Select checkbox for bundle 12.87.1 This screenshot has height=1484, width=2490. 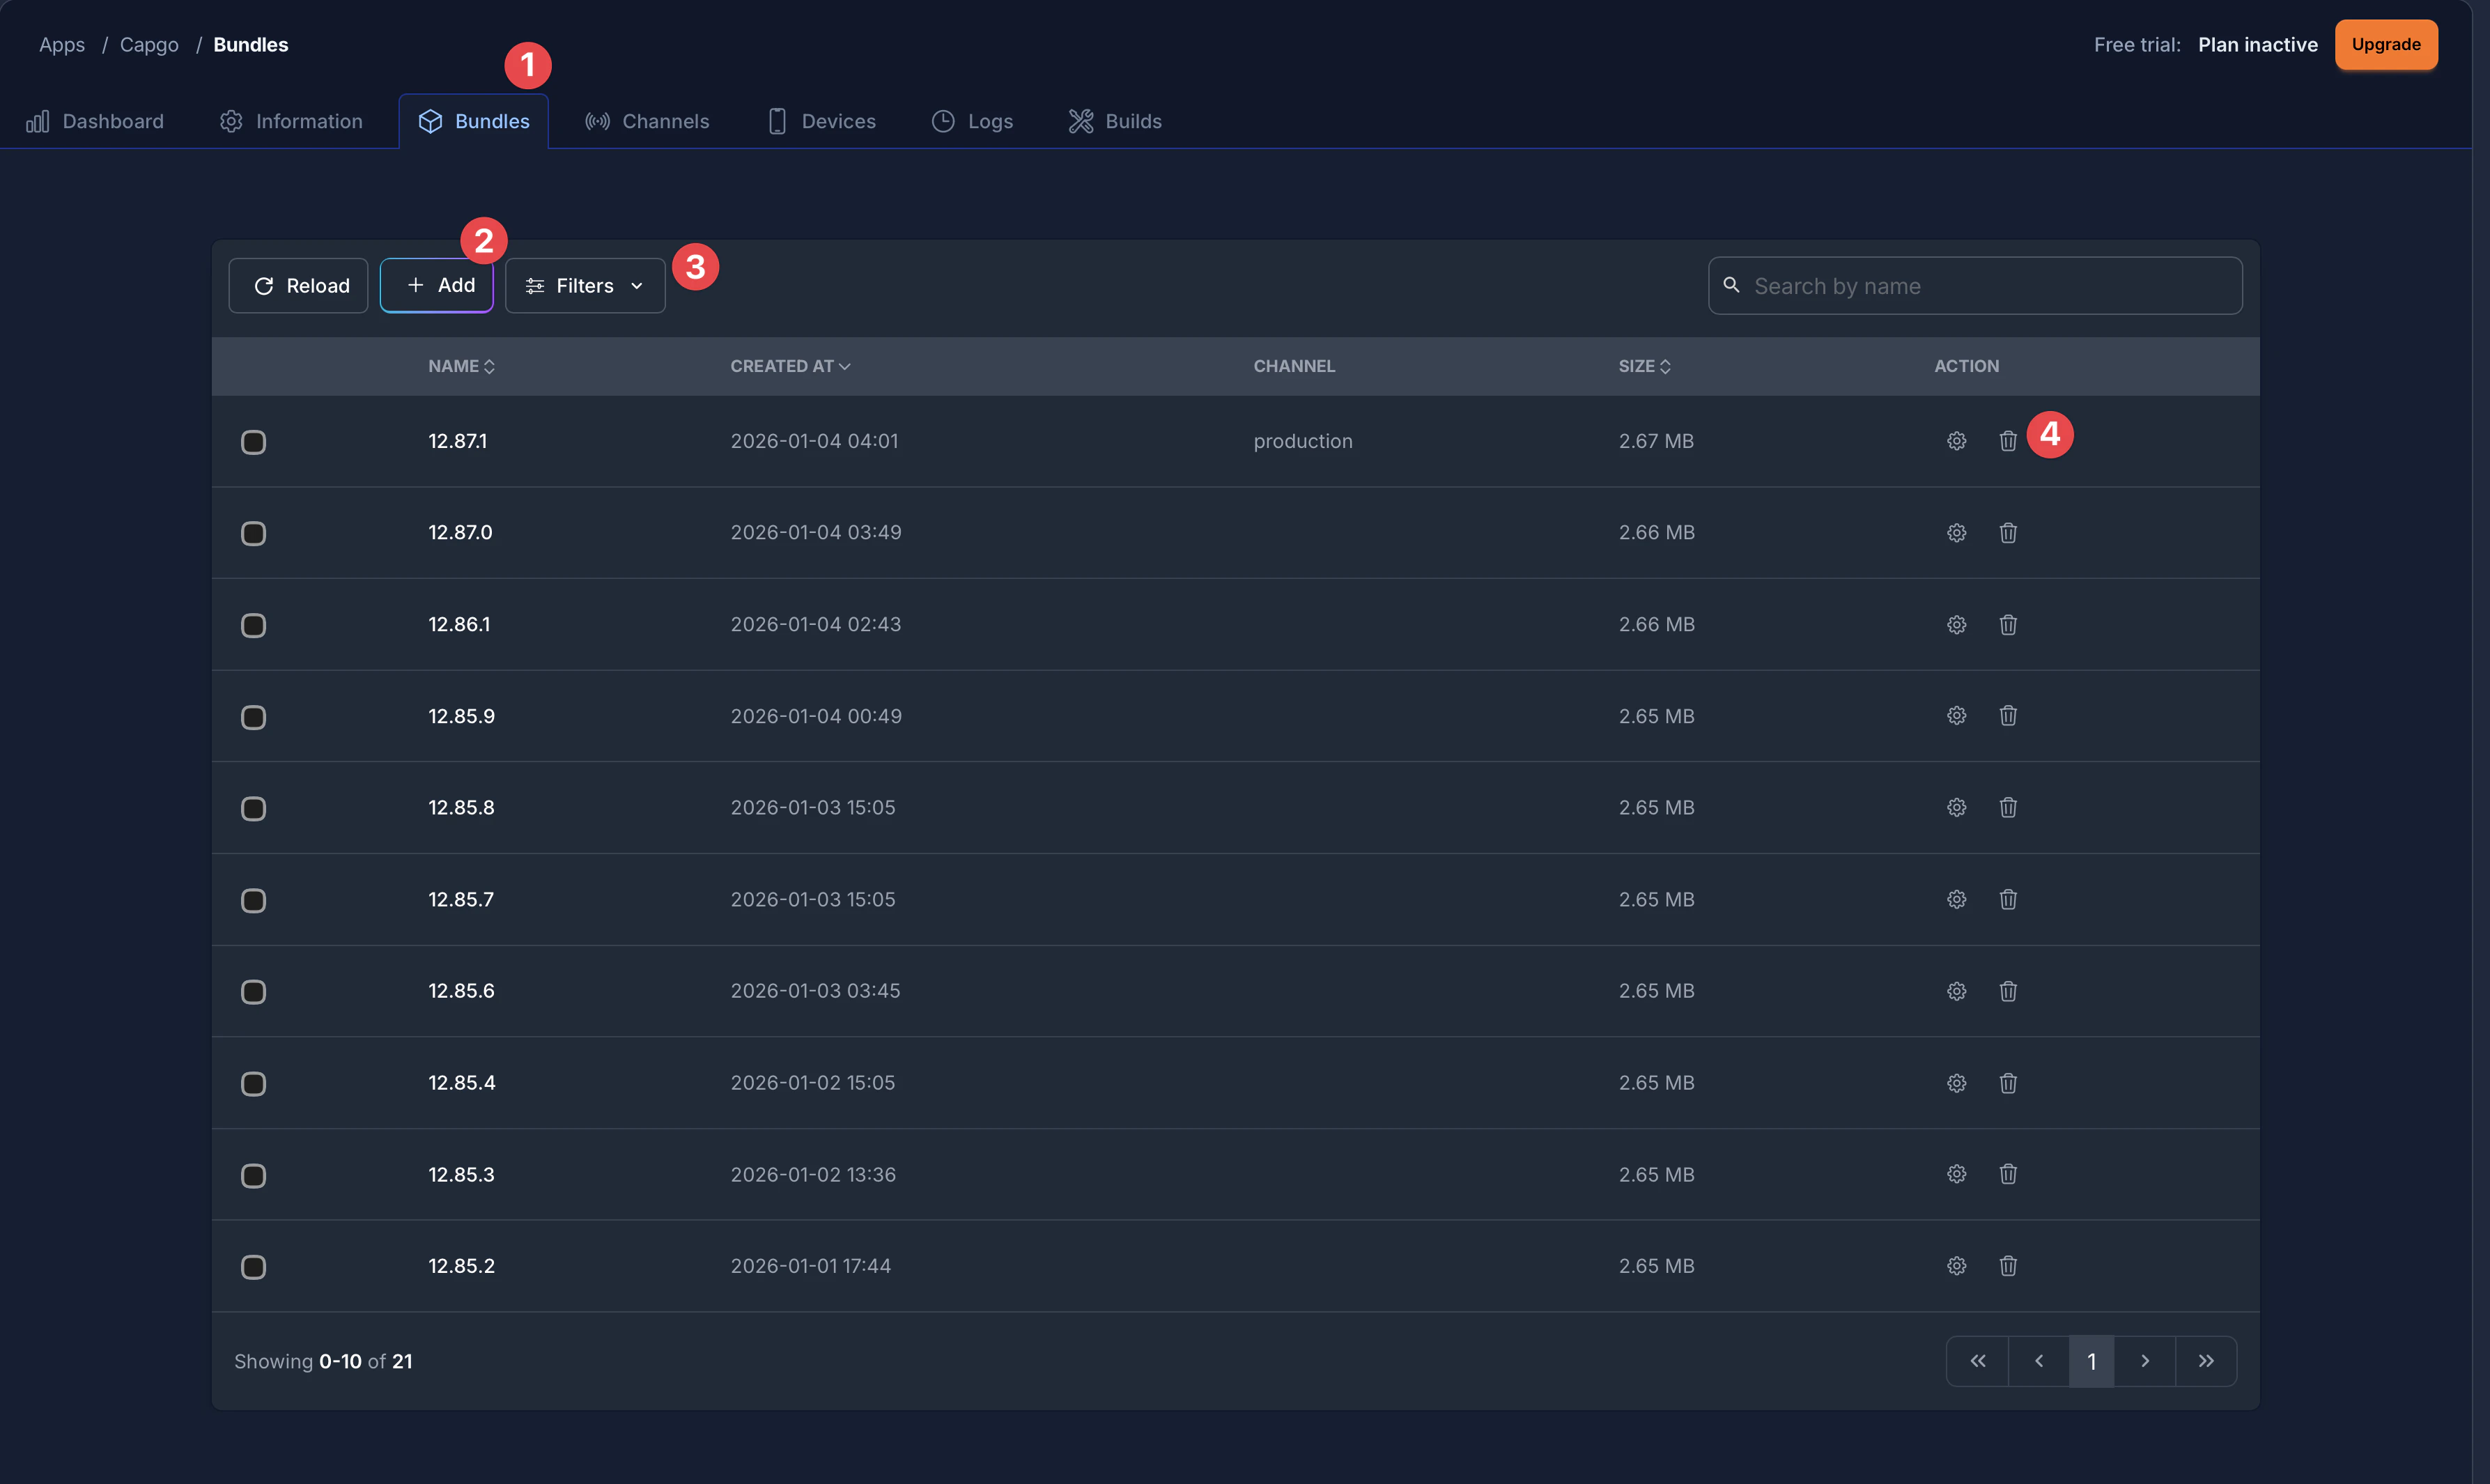(253, 442)
